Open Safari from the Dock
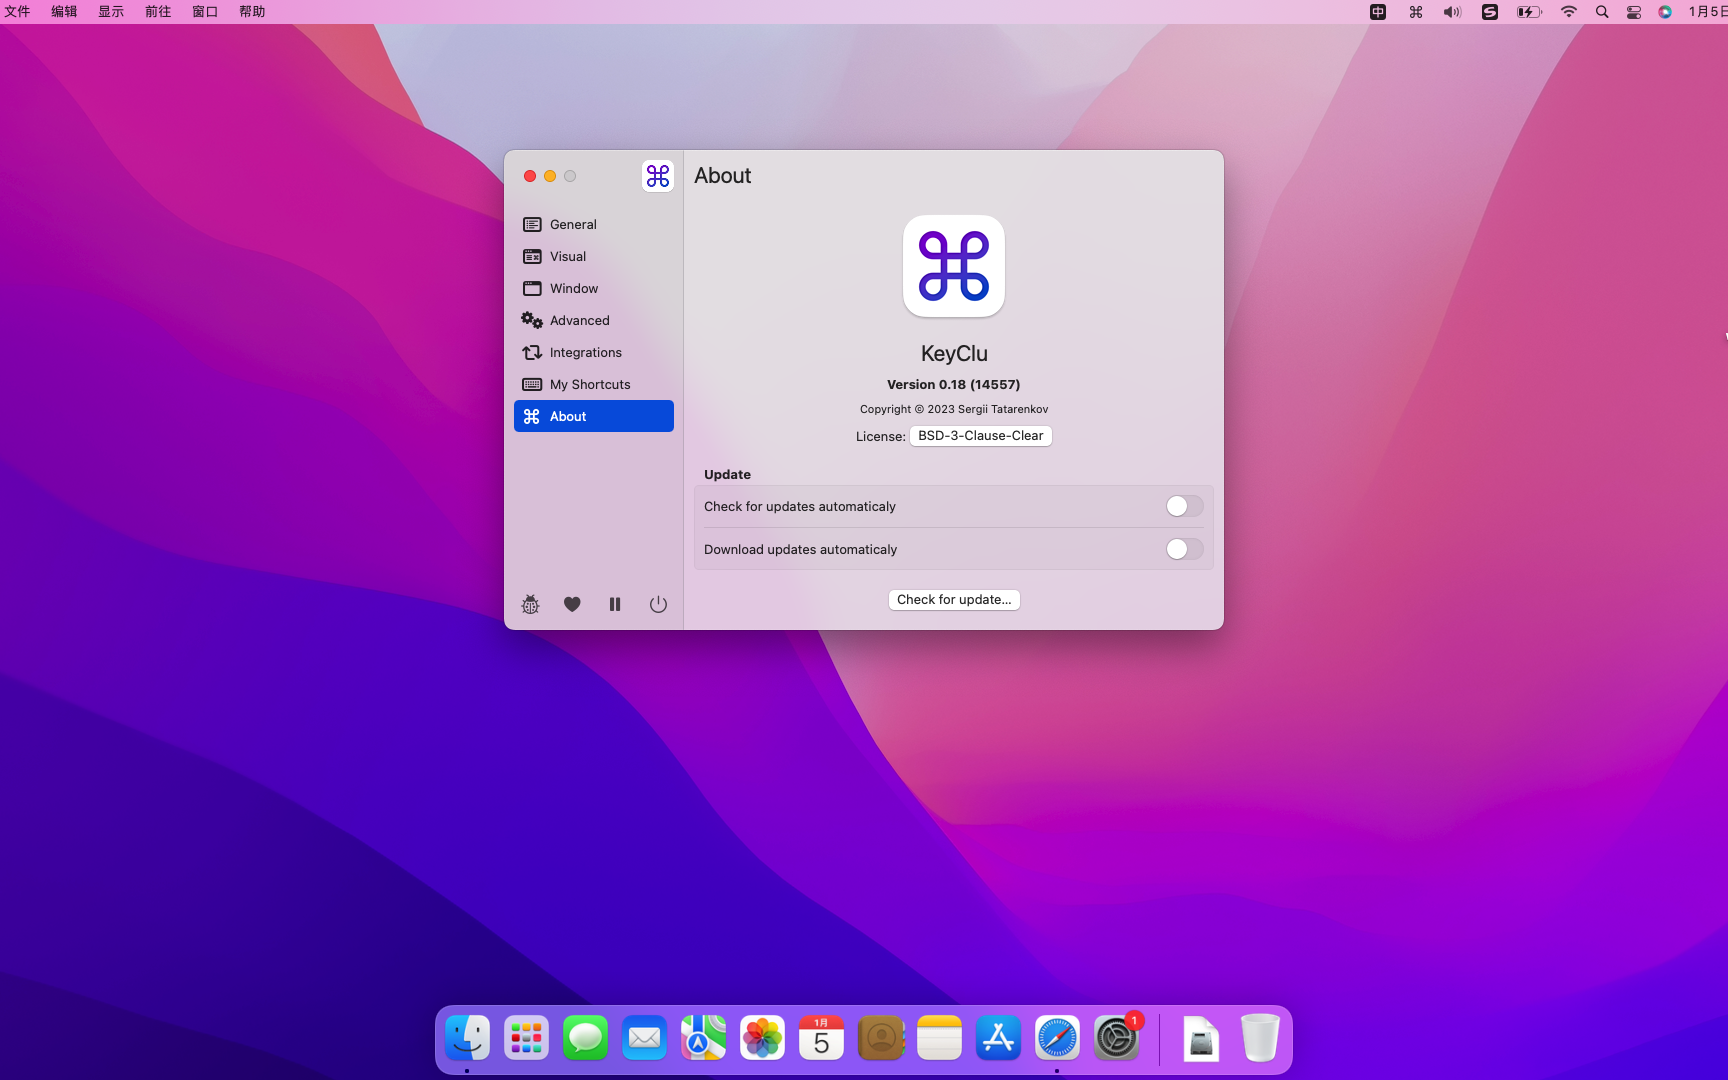Image resolution: width=1728 pixels, height=1080 pixels. [1057, 1039]
